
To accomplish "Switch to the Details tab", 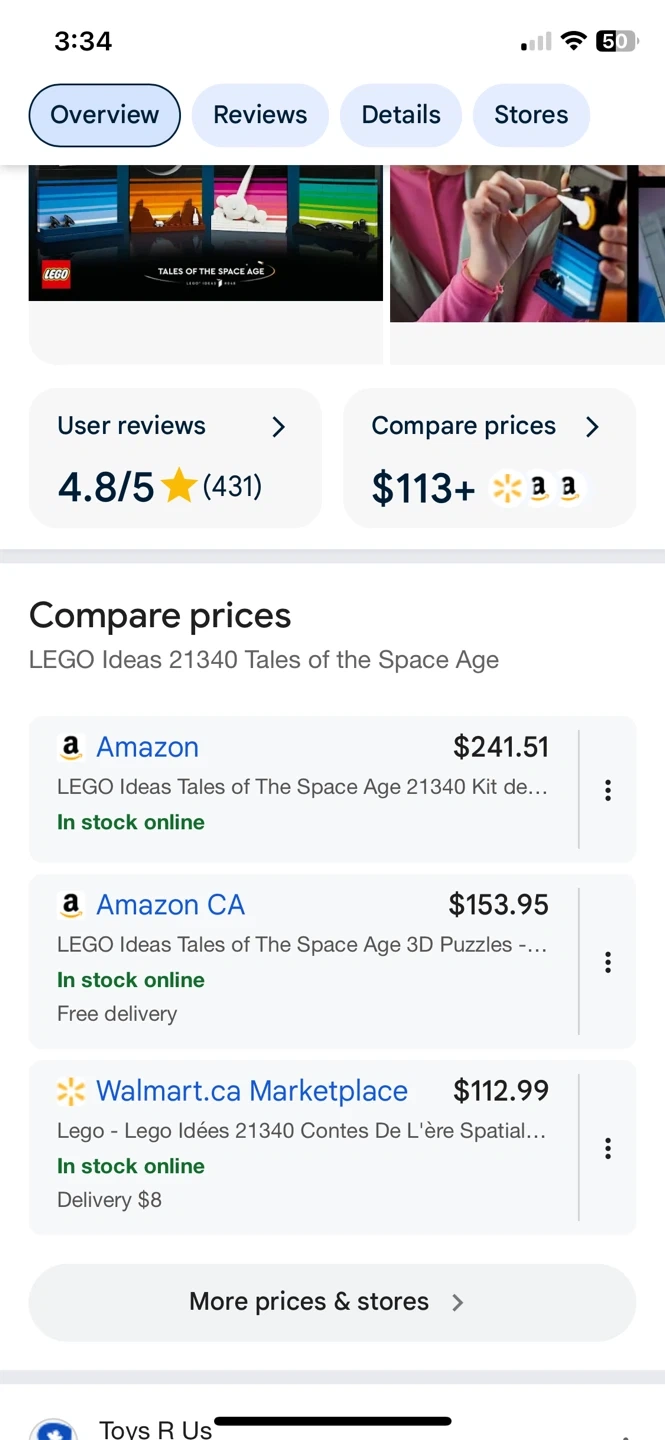I will point(401,115).
